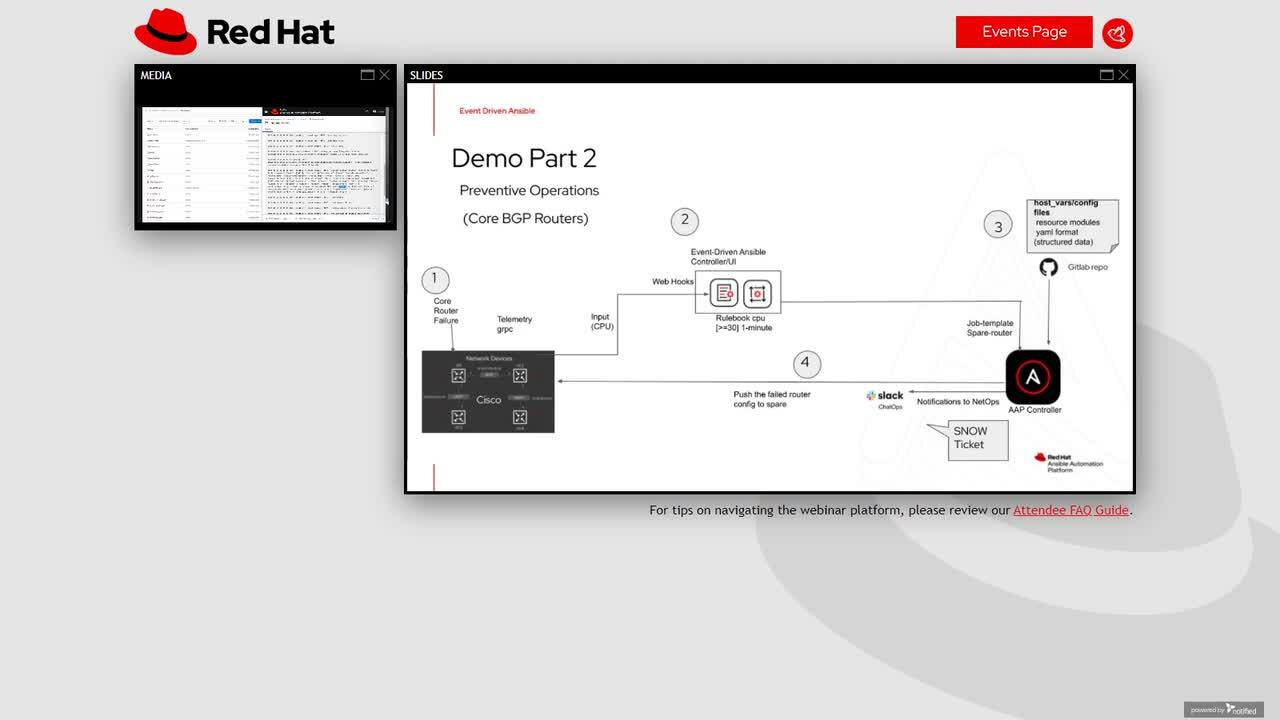
Task: Click the GitHub icon on the slide
Action: [x=1048, y=267]
